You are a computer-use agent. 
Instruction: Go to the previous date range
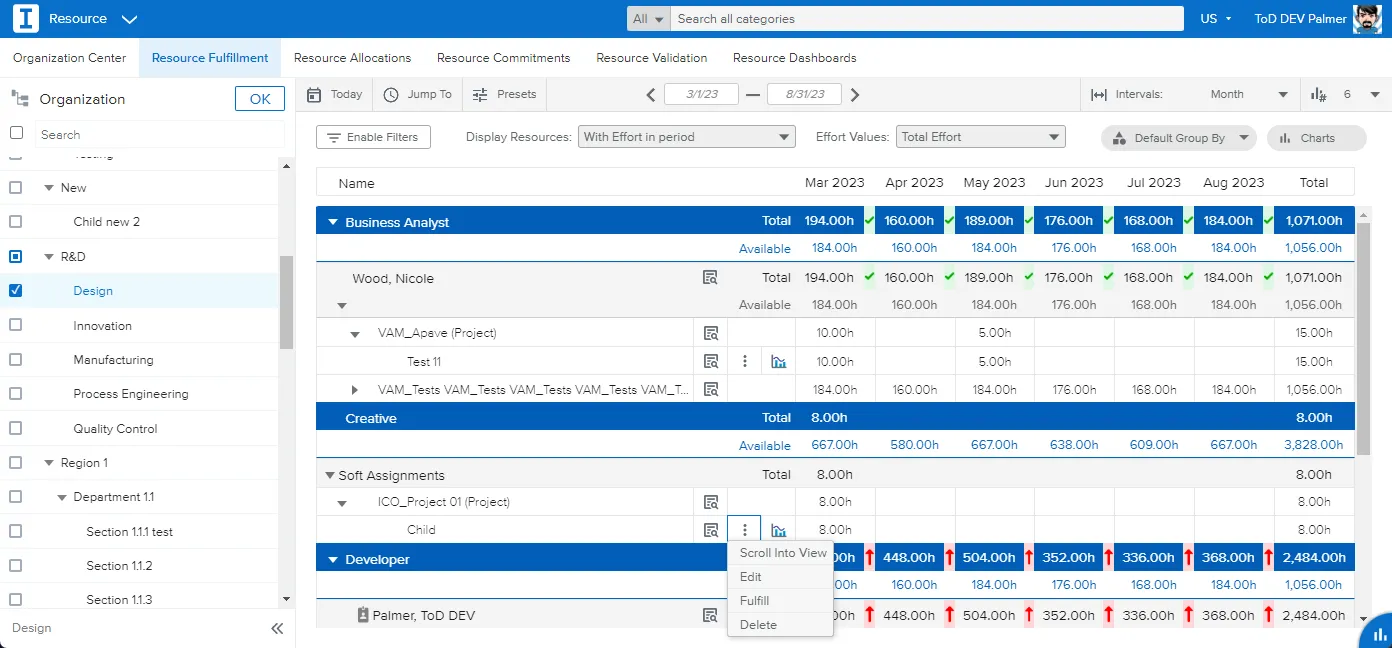point(651,95)
